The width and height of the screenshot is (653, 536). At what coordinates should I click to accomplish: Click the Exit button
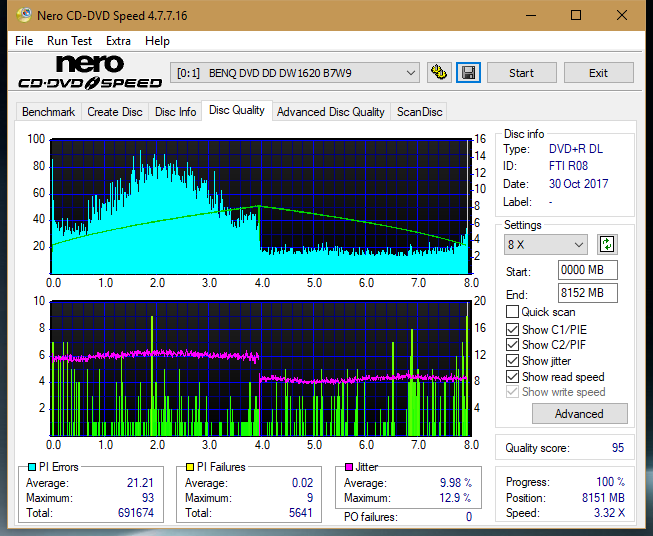[598, 73]
